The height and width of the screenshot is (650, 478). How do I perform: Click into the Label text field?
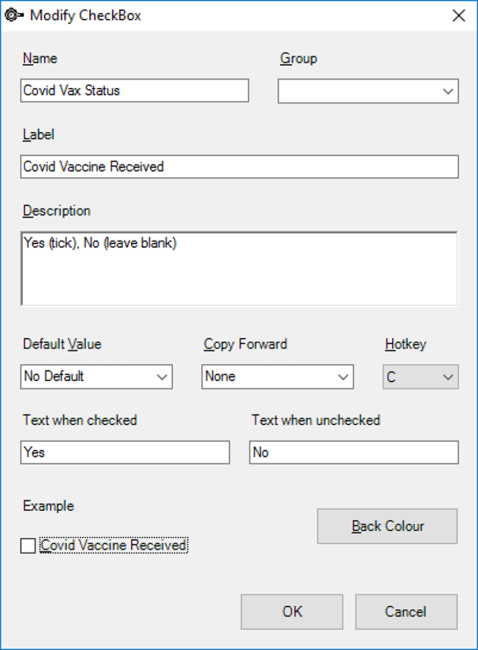[x=239, y=167]
